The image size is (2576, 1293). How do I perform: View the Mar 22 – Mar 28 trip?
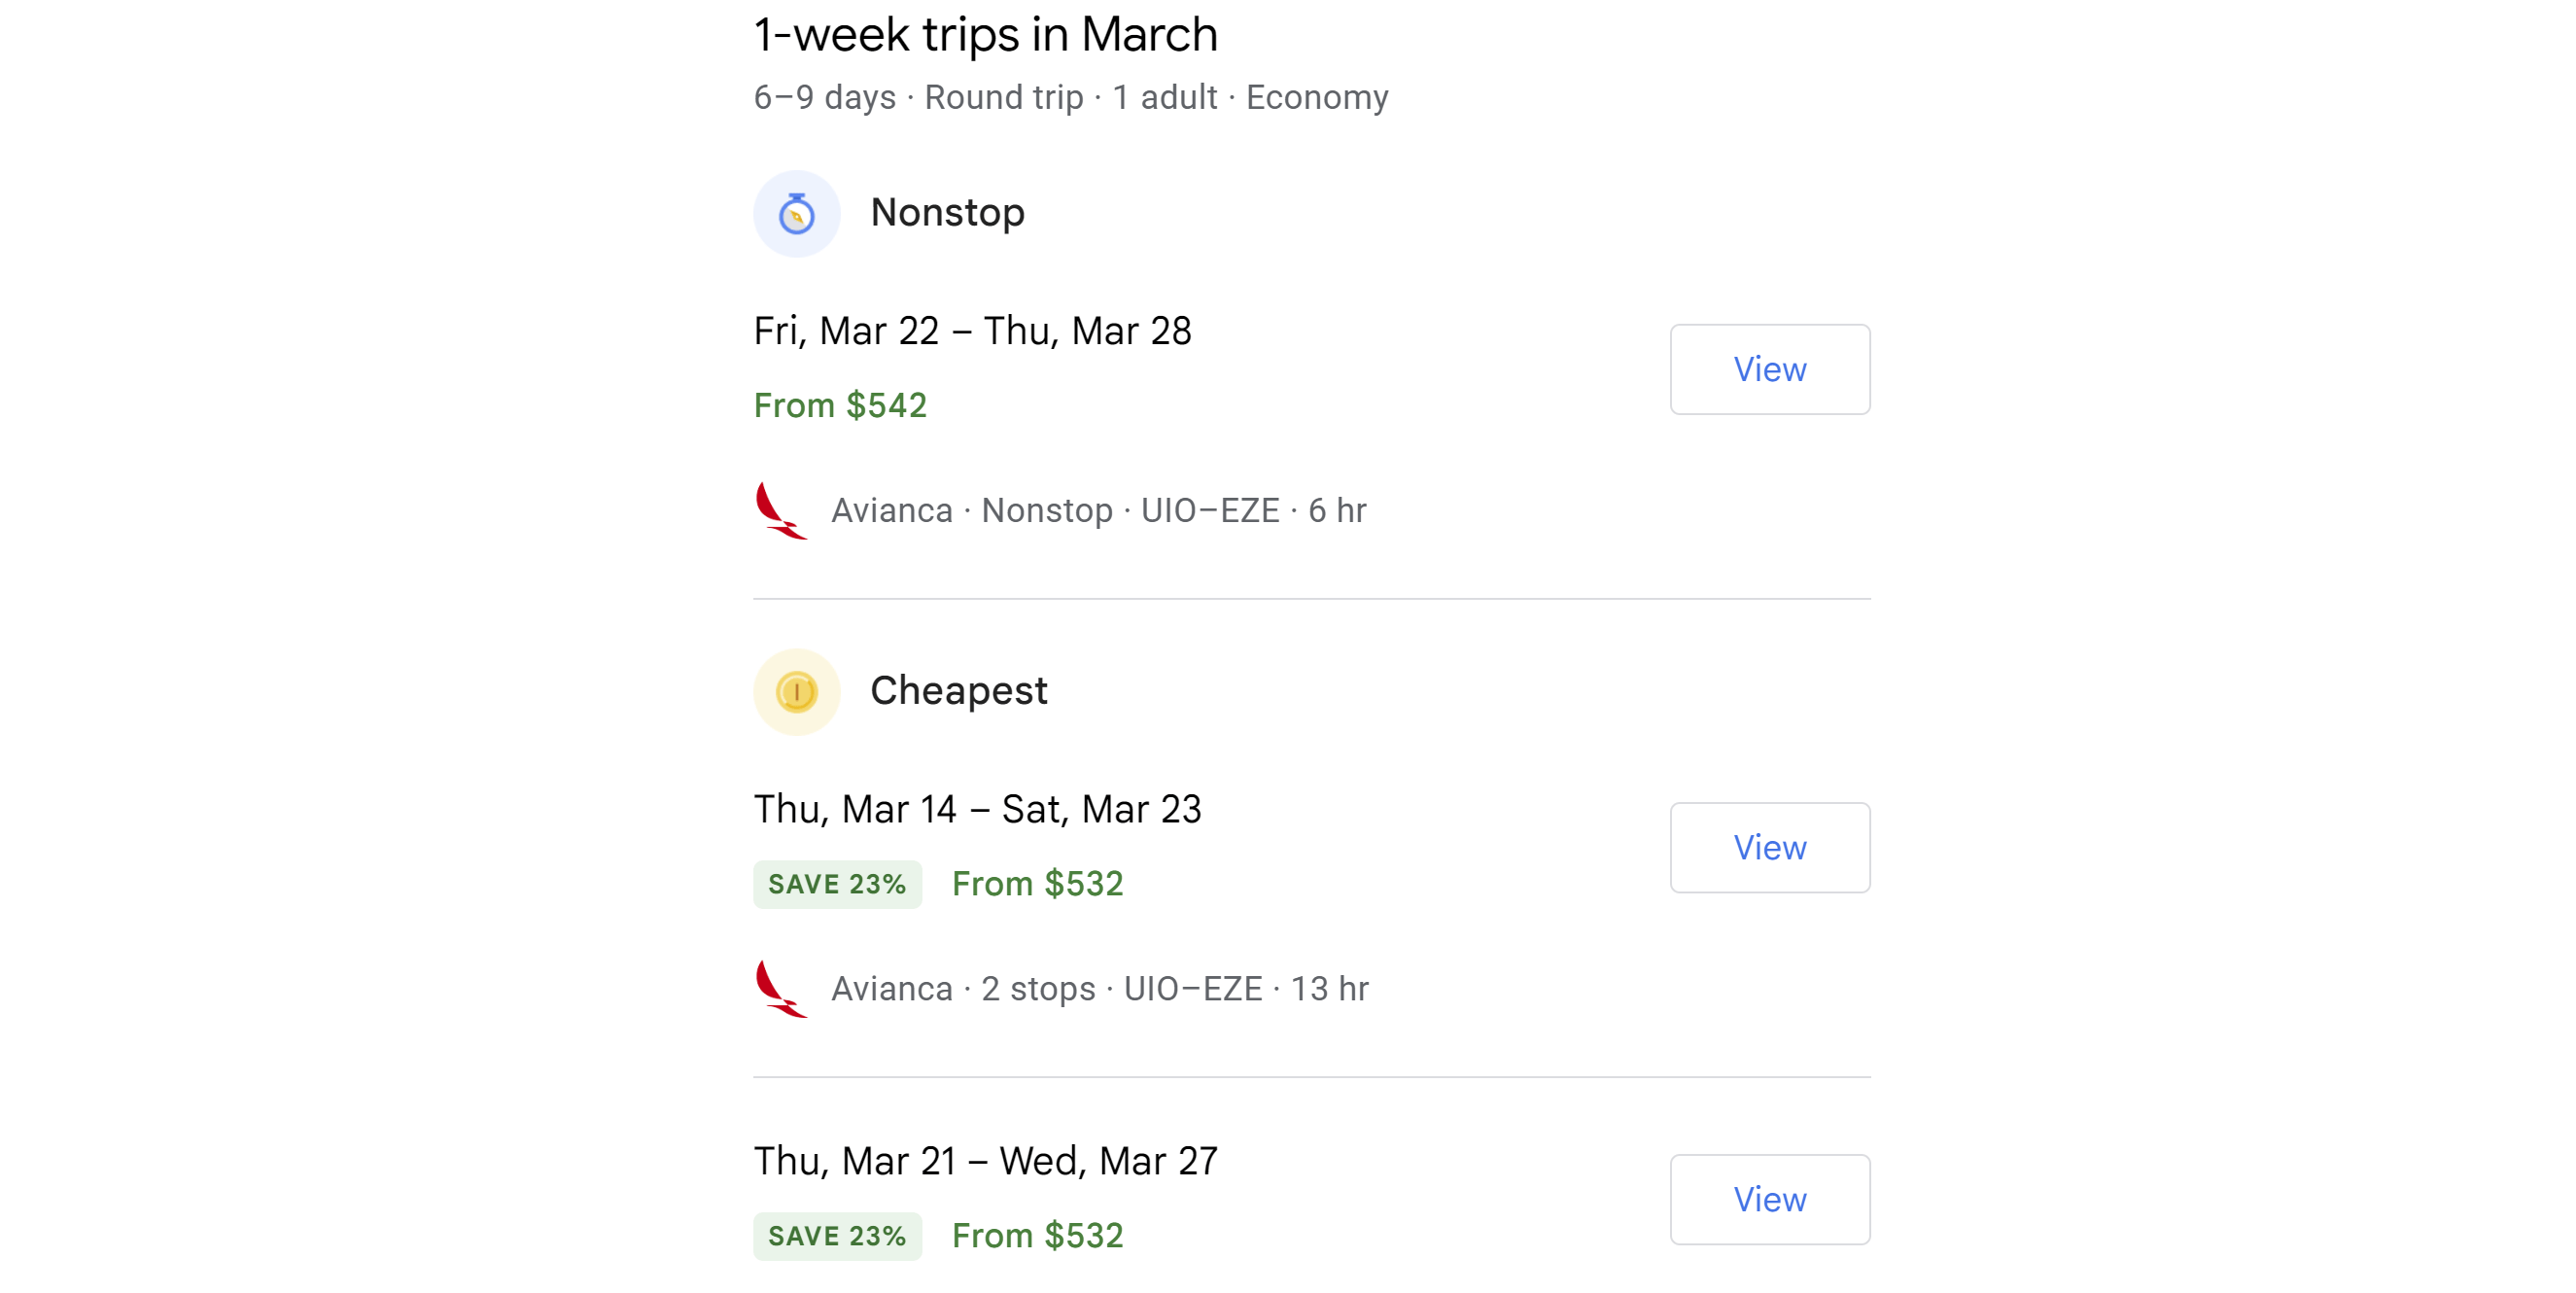click(x=1768, y=369)
